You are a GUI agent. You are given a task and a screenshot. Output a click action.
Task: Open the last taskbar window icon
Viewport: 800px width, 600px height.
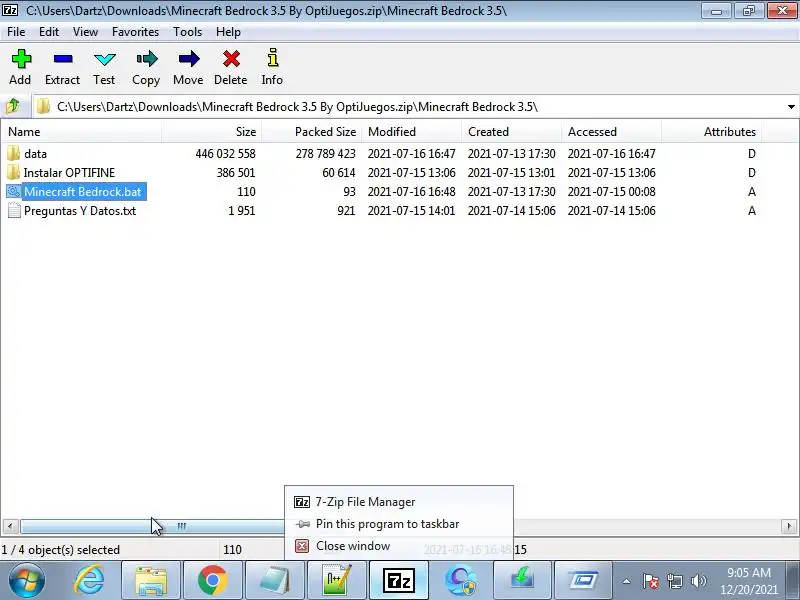point(584,581)
